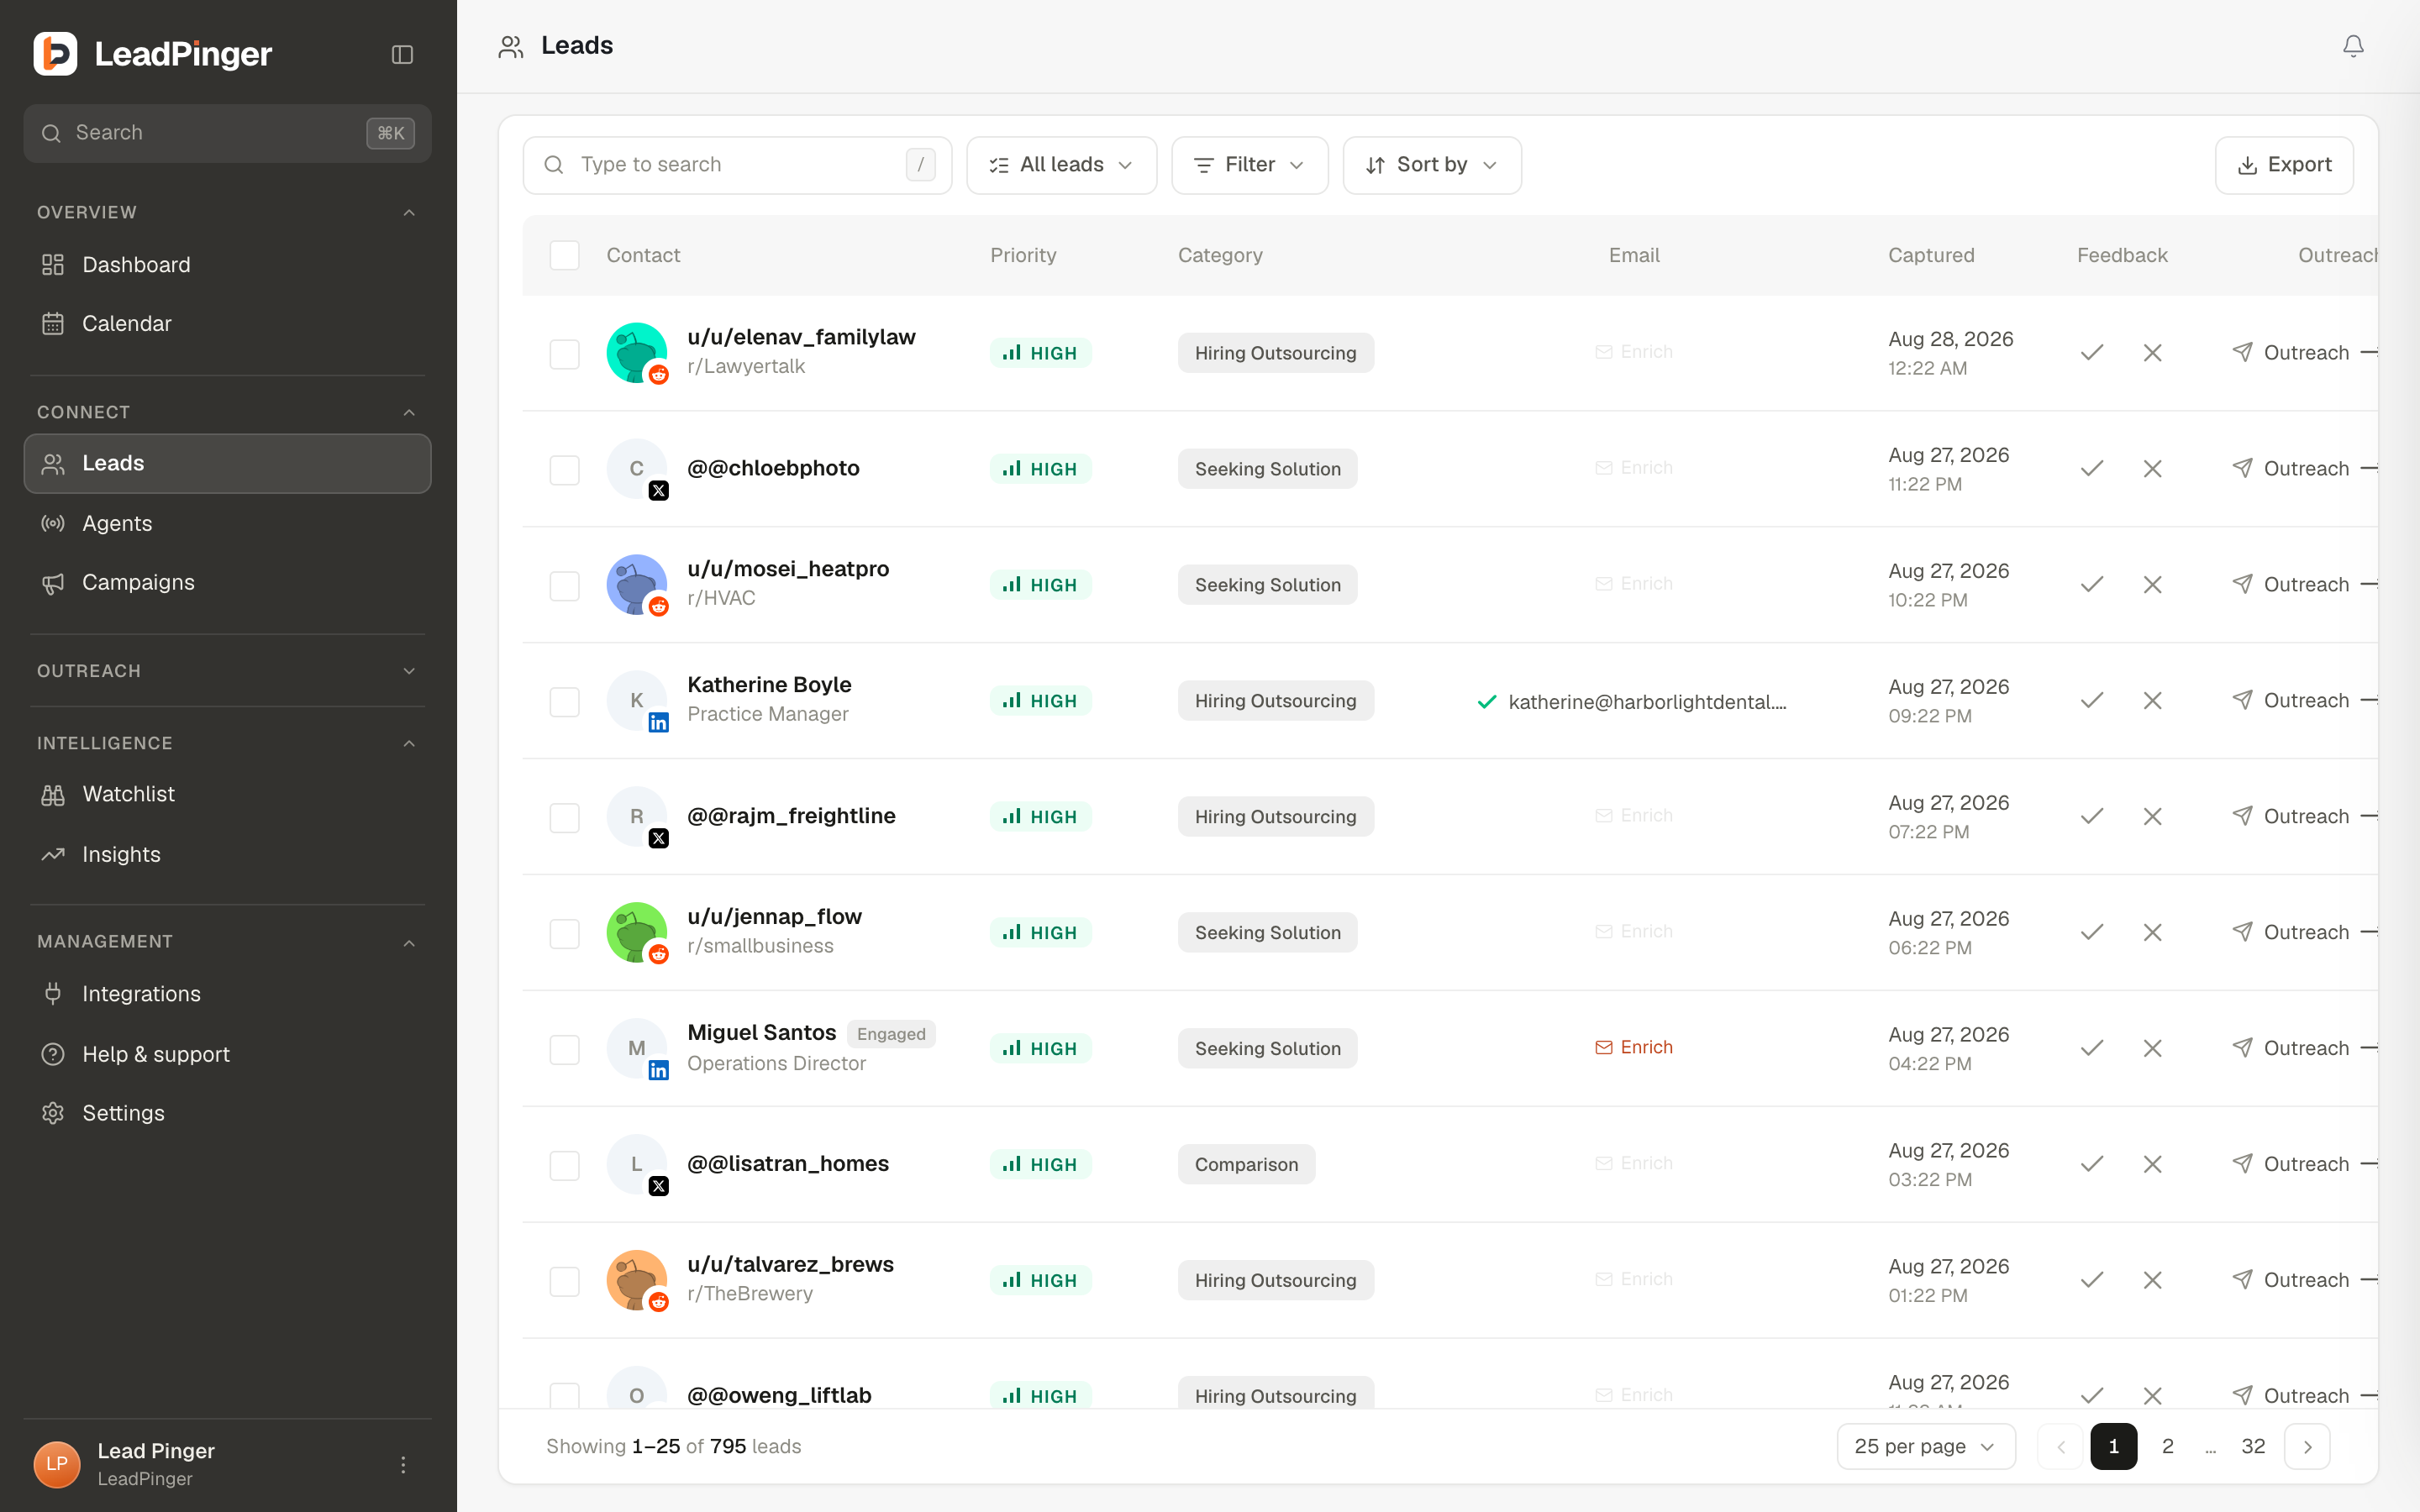2420x1512 pixels.
Task: Open the account options three-dot menu
Action: [403, 1465]
